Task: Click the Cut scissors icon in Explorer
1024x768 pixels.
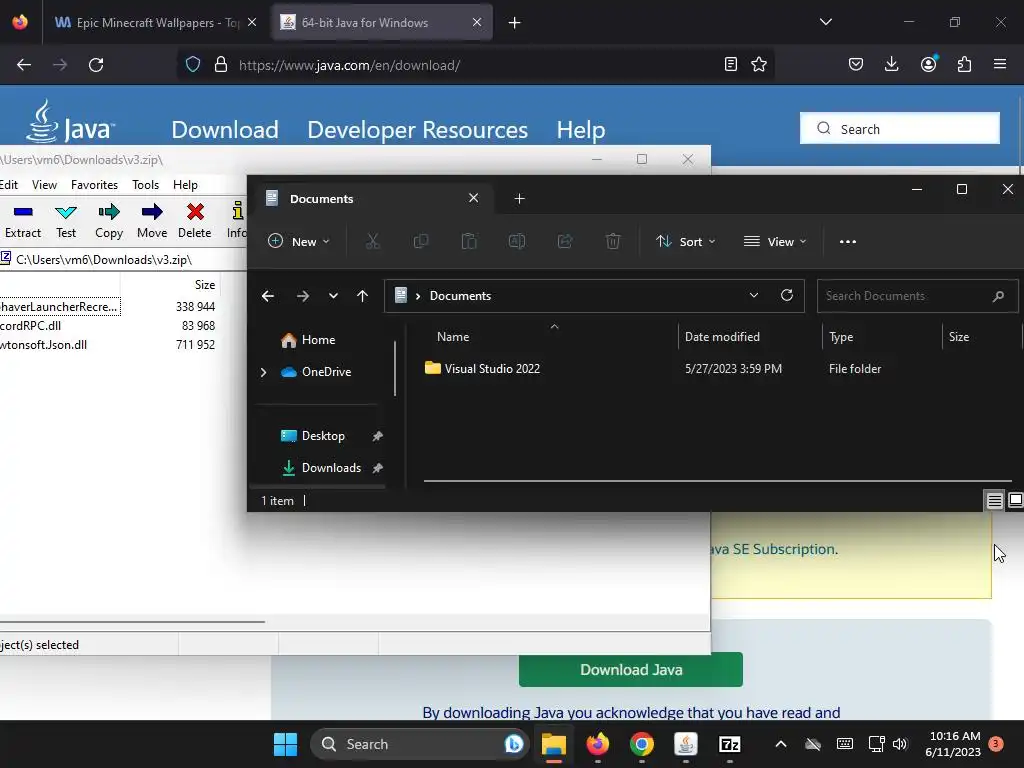Action: click(373, 242)
